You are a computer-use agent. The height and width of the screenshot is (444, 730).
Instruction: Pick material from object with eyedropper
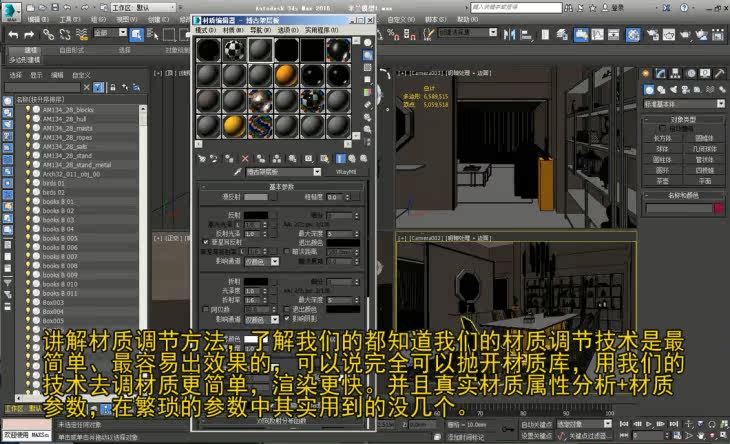coord(237,172)
